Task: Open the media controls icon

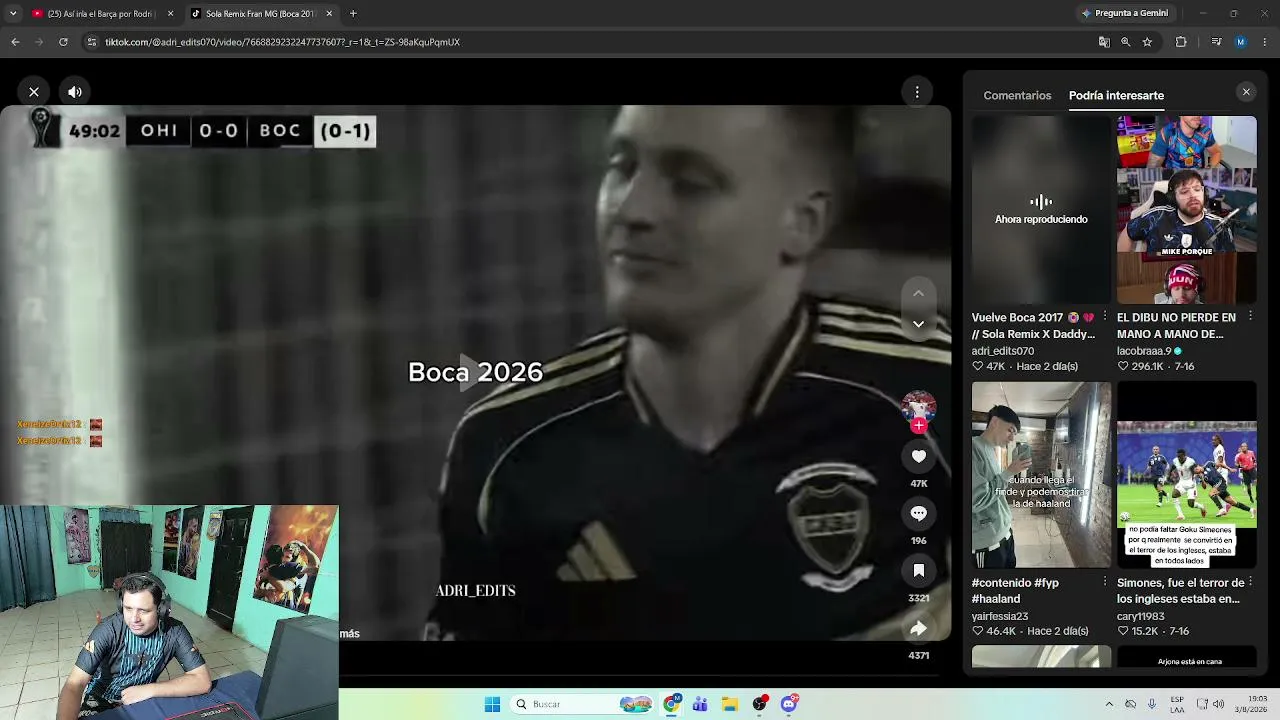Action: pos(1216,42)
